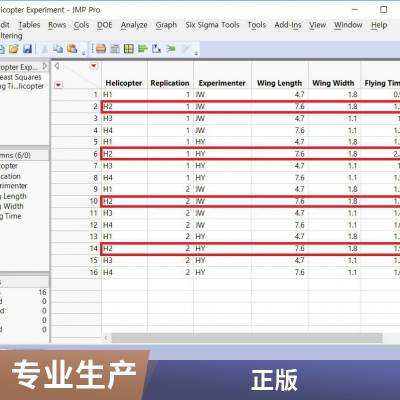The height and width of the screenshot is (400, 400).
Task: Open the DOE menu
Action: [105, 25]
